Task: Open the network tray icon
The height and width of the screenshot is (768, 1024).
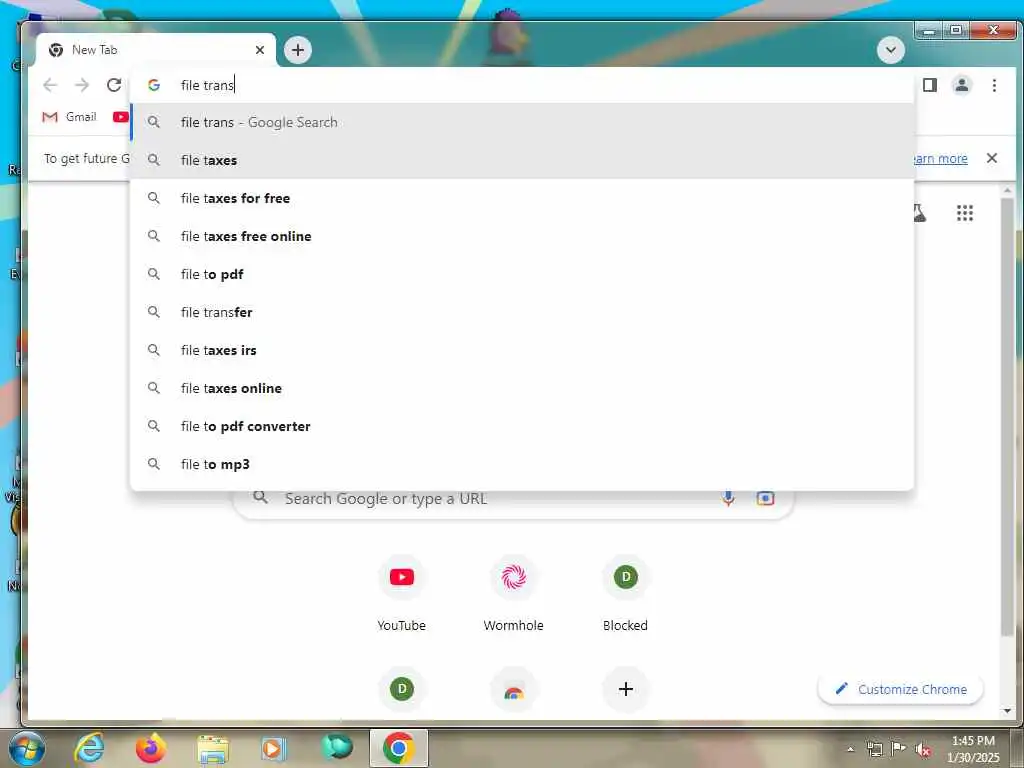Action: tap(874, 750)
